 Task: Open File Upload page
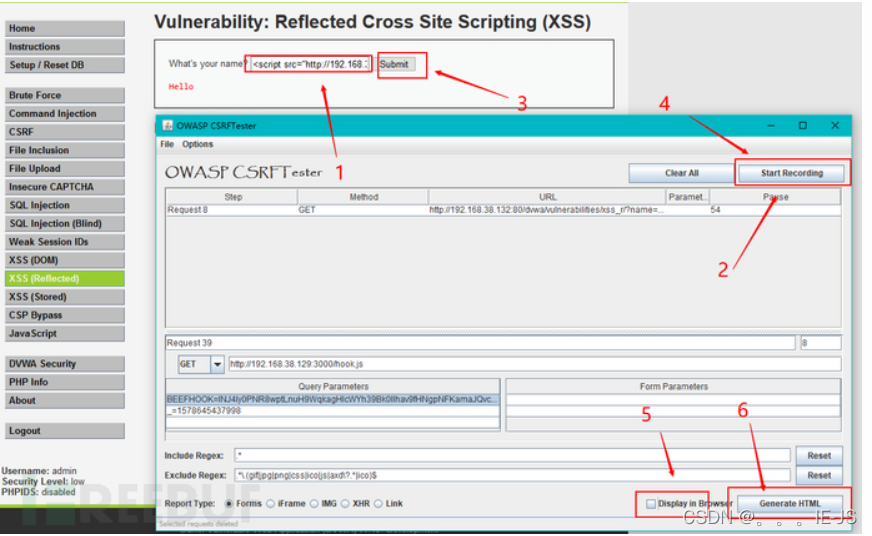pos(65,168)
